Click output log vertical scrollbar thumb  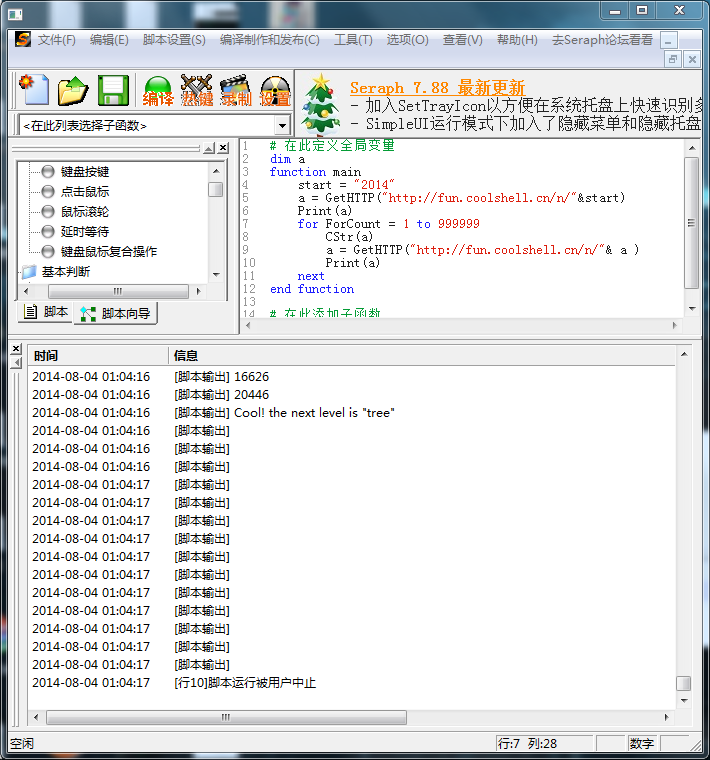pyautogui.click(x=683, y=683)
